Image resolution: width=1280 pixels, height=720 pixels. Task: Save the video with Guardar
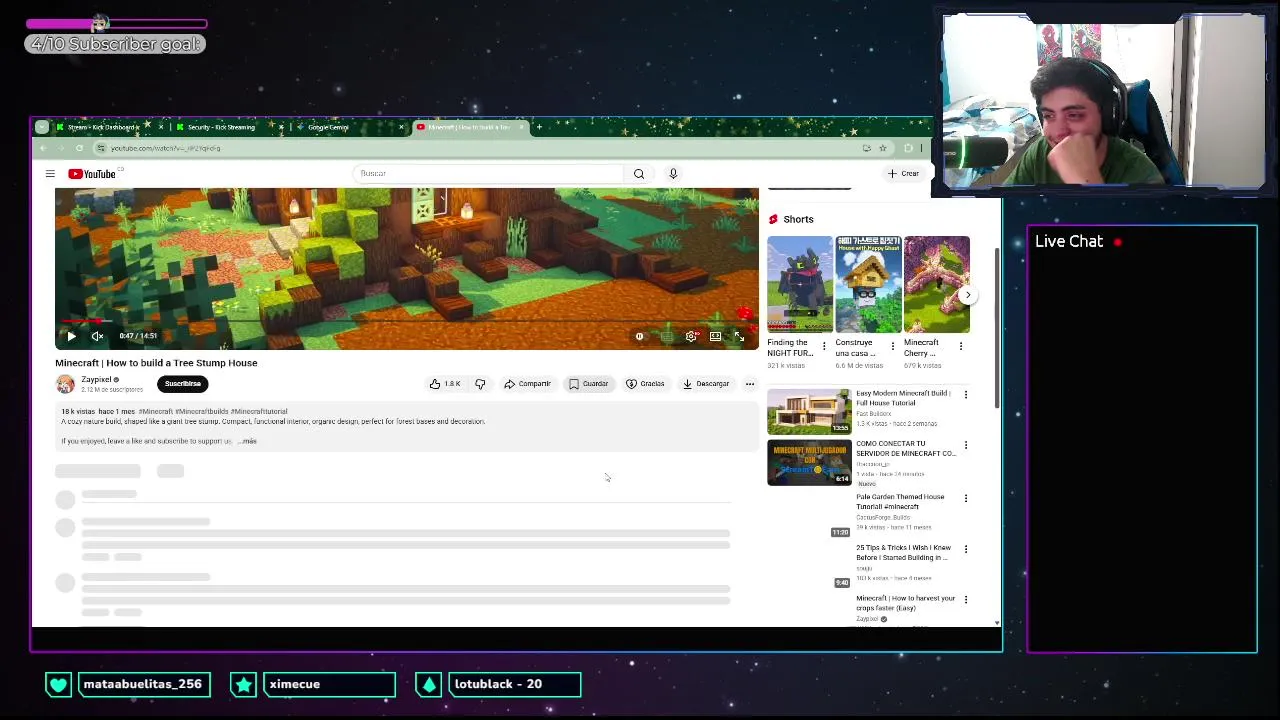click(589, 384)
